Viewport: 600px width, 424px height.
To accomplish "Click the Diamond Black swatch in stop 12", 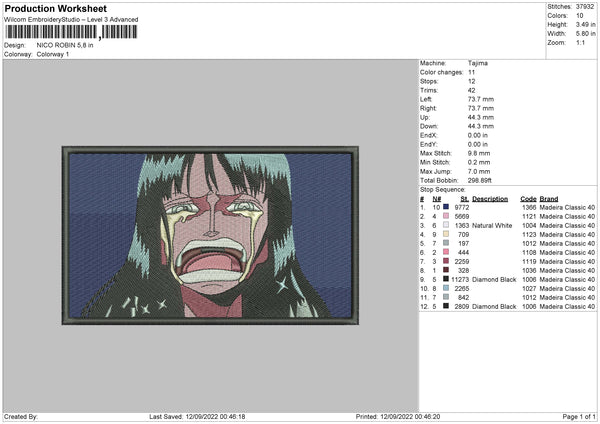I will tap(446, 306).
